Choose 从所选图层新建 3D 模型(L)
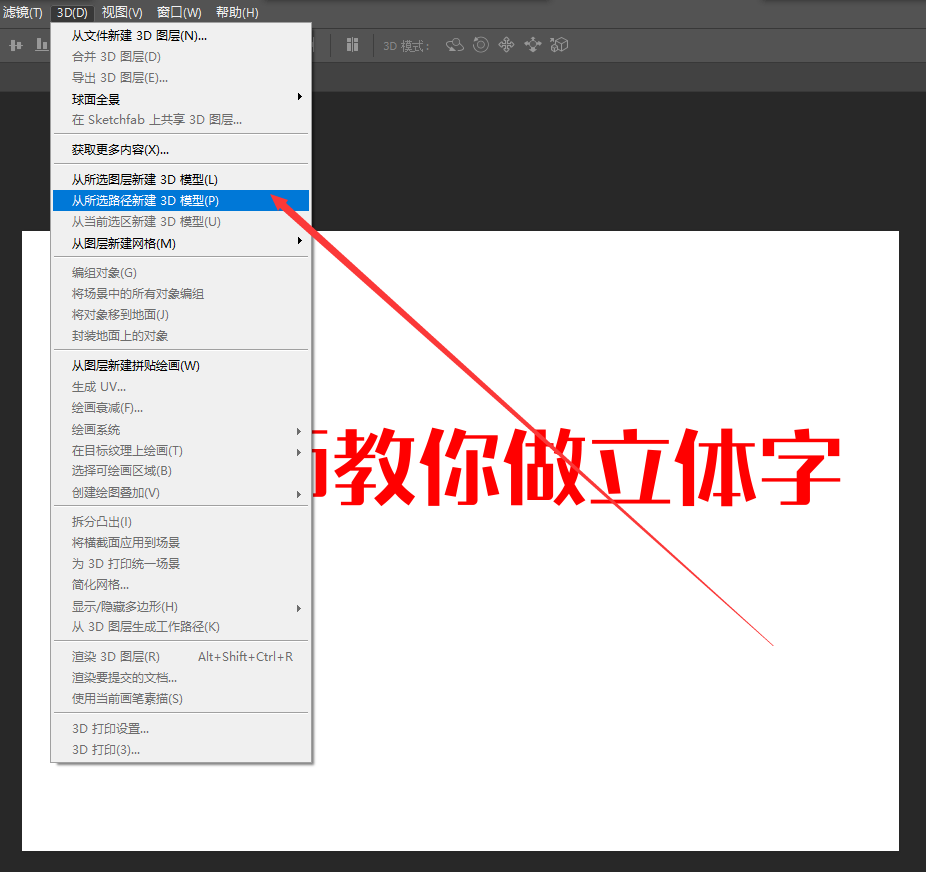Screen dimensions: 926x872 [x=181, y=179]
